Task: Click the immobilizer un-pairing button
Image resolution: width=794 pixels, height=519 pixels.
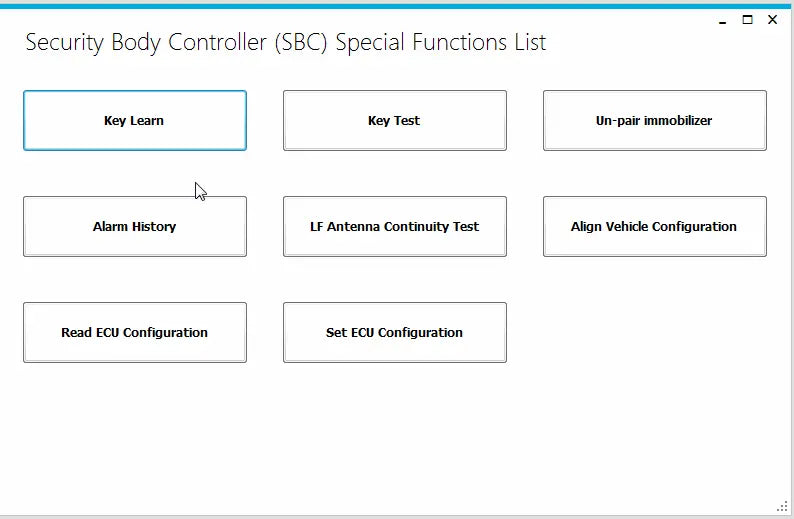Action: 654,121
